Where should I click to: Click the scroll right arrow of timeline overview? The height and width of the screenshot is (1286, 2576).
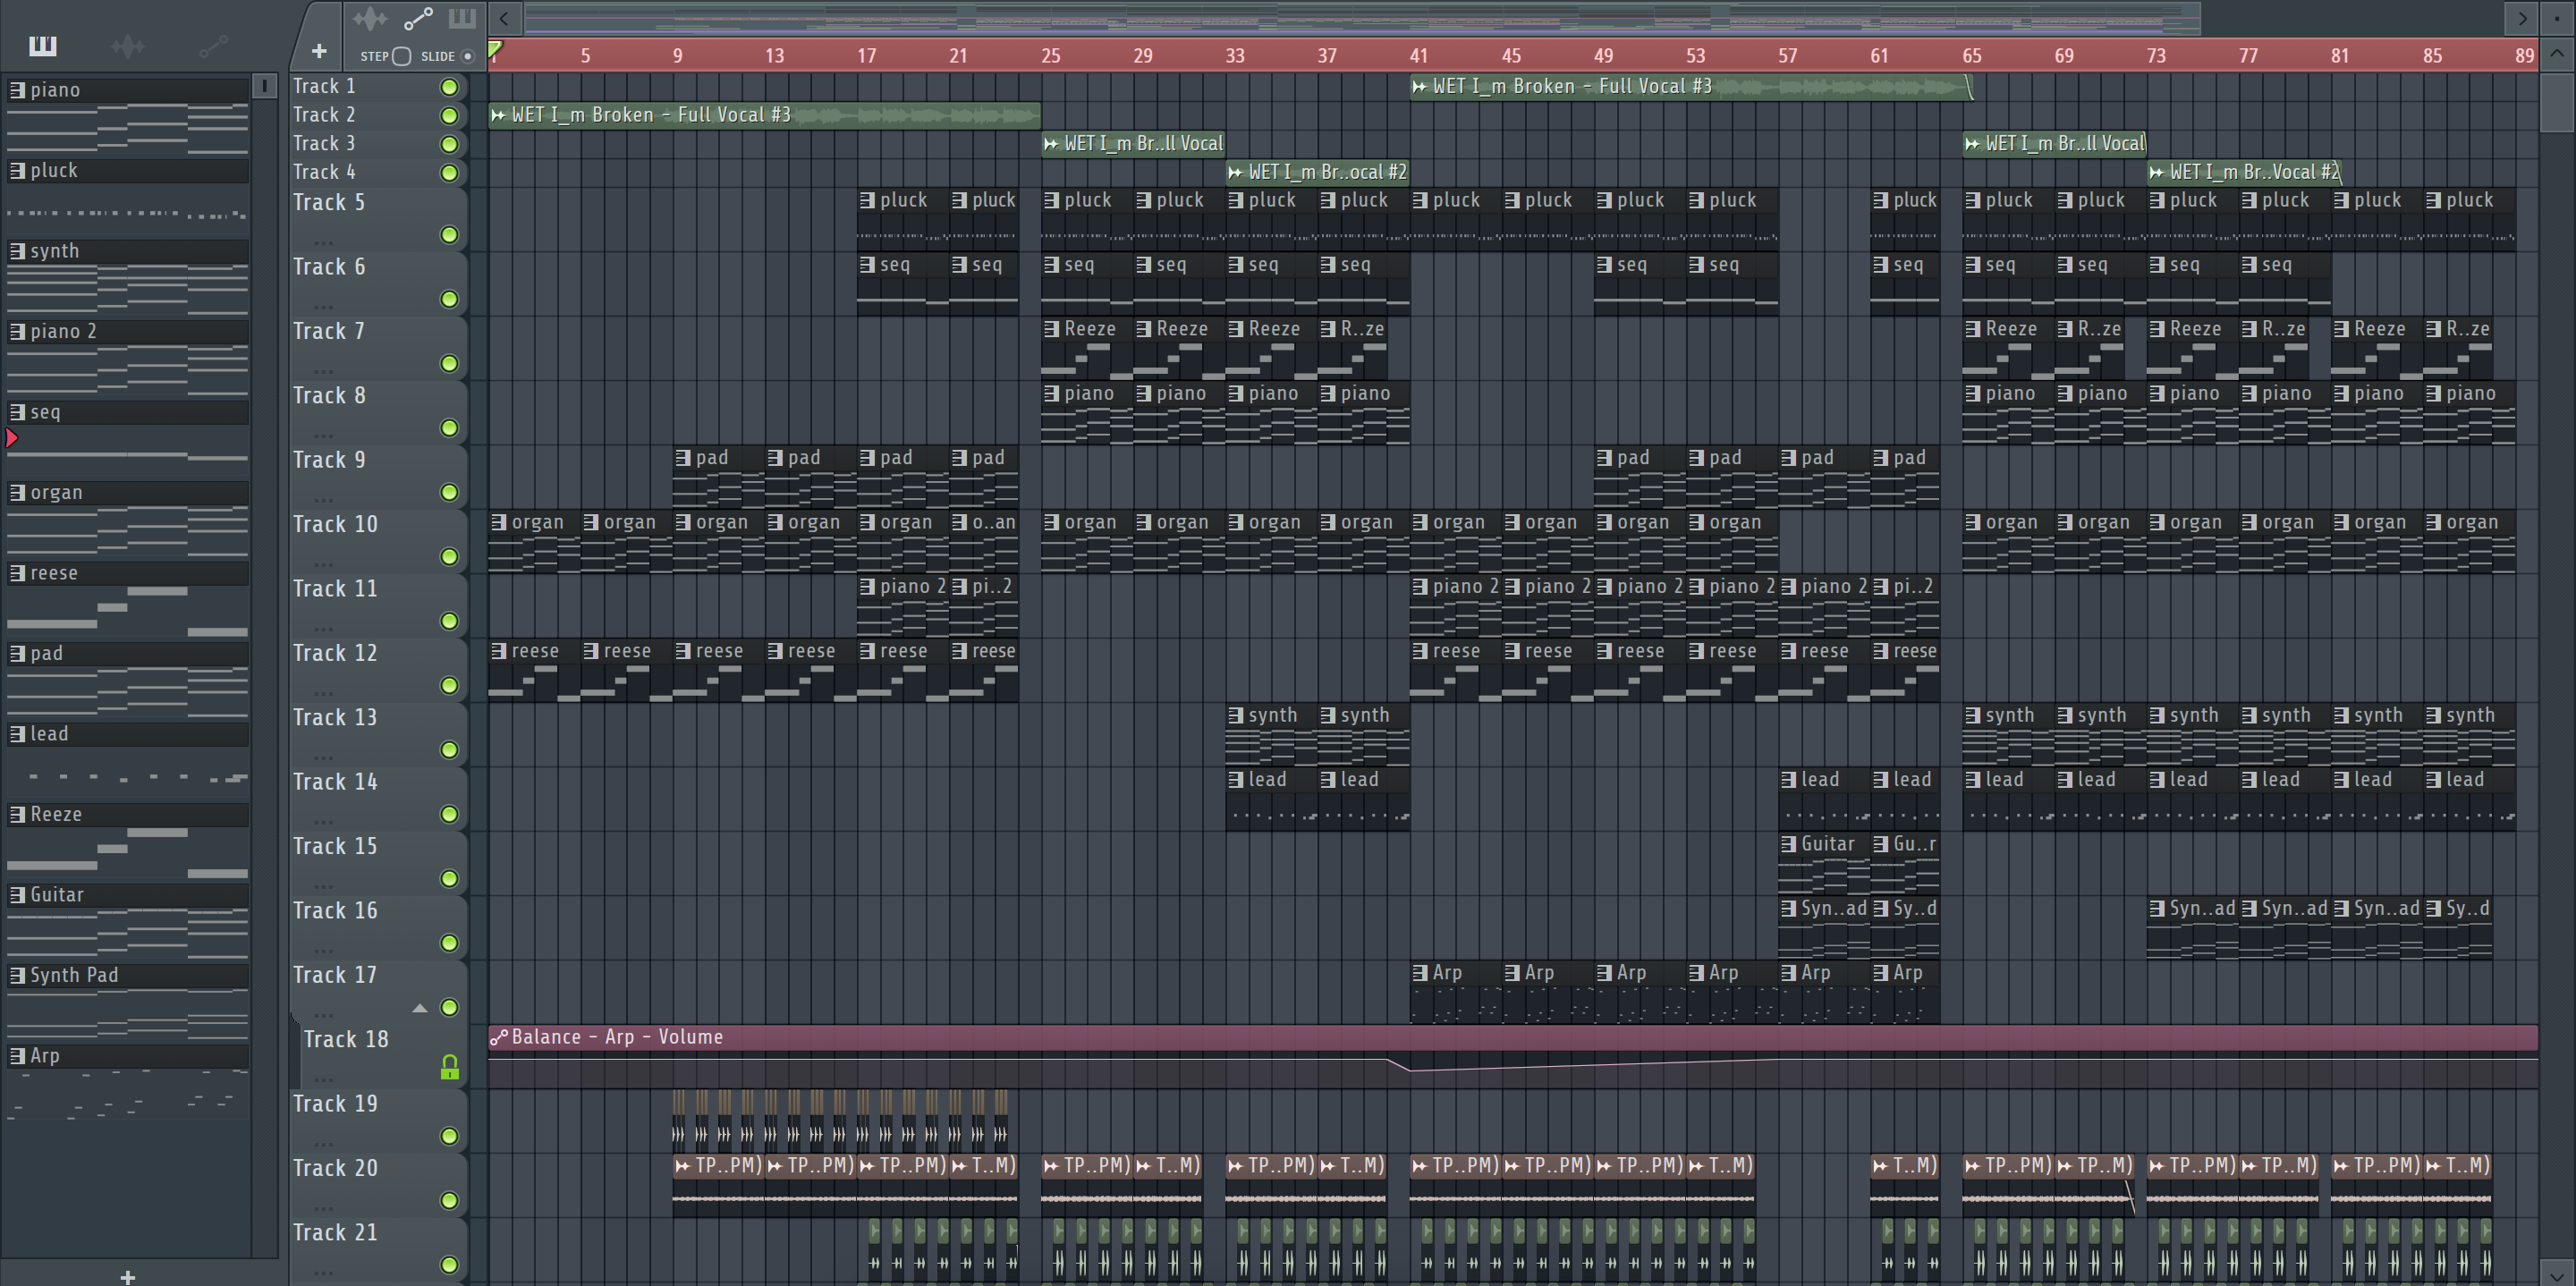[x=2522, y=18]
